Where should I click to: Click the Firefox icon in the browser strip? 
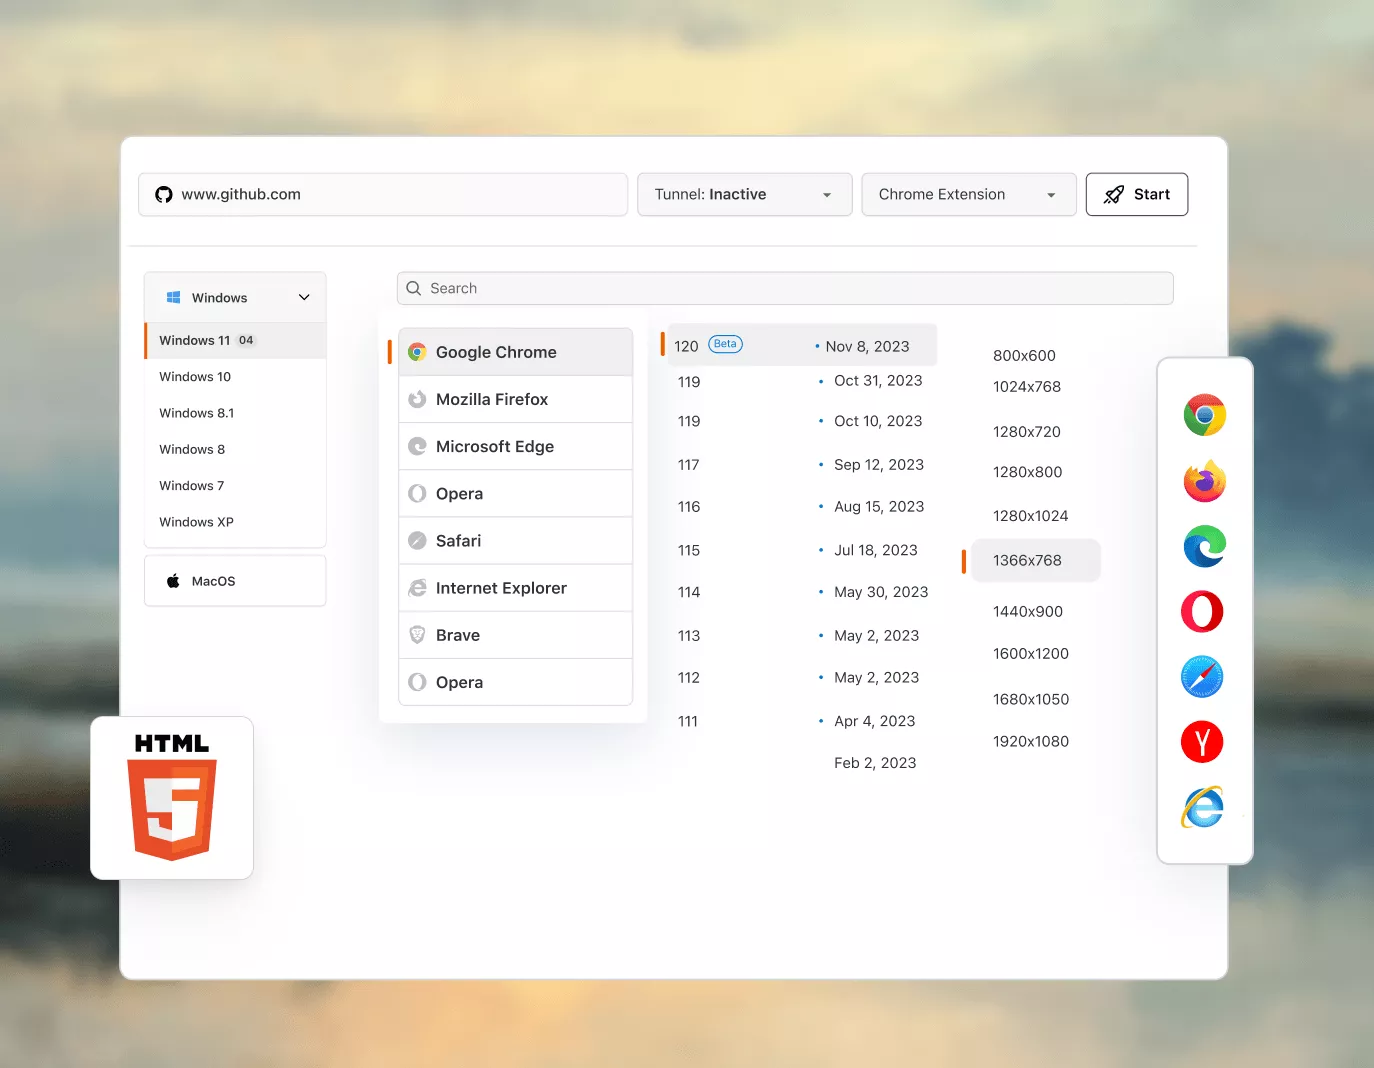[1204, 481]
